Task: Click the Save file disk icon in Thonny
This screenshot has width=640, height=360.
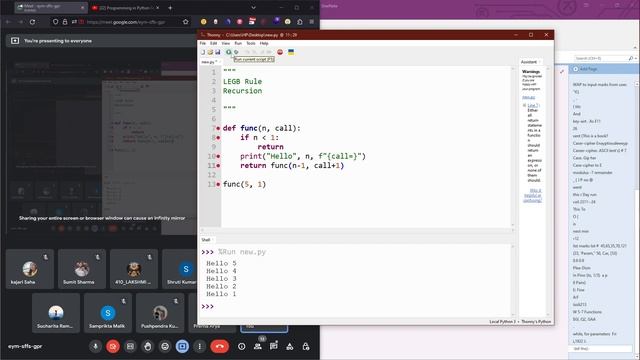Action: 218,52
